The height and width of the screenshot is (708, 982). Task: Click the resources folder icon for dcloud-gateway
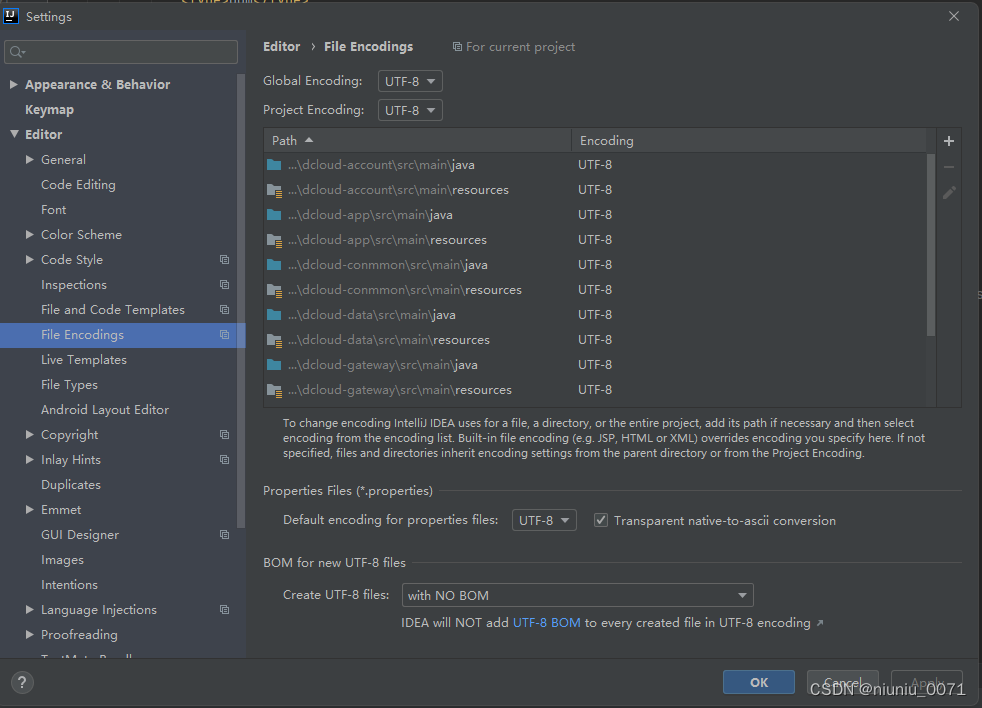click(274, 390)
